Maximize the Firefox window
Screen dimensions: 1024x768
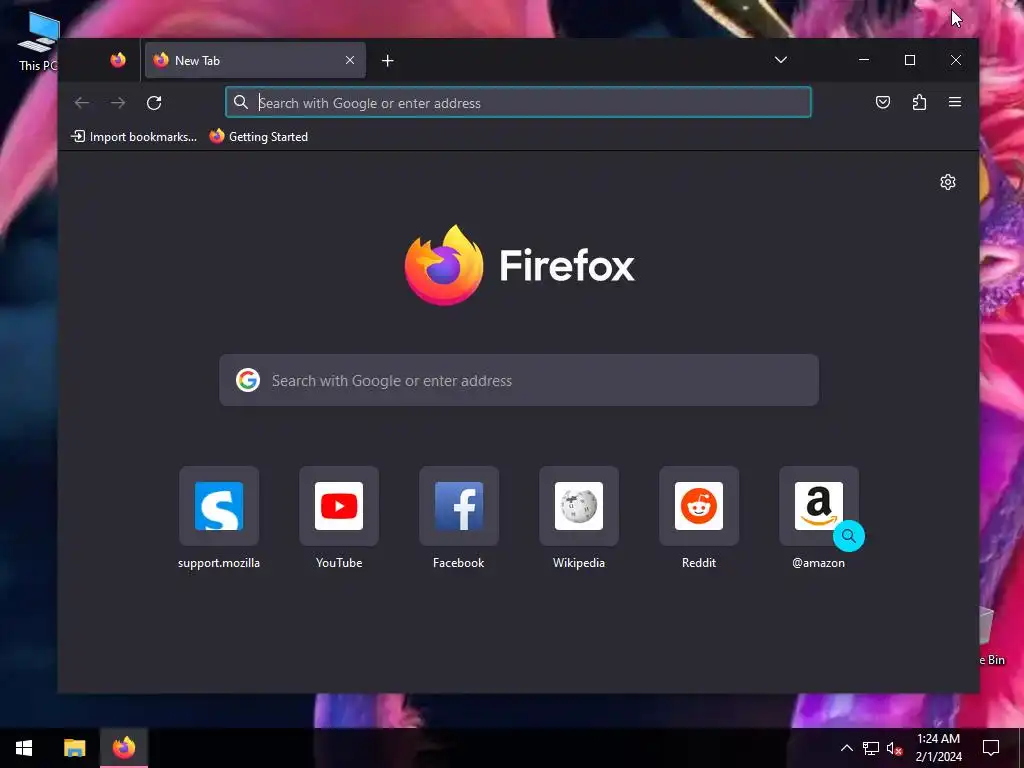coord(910,60)
